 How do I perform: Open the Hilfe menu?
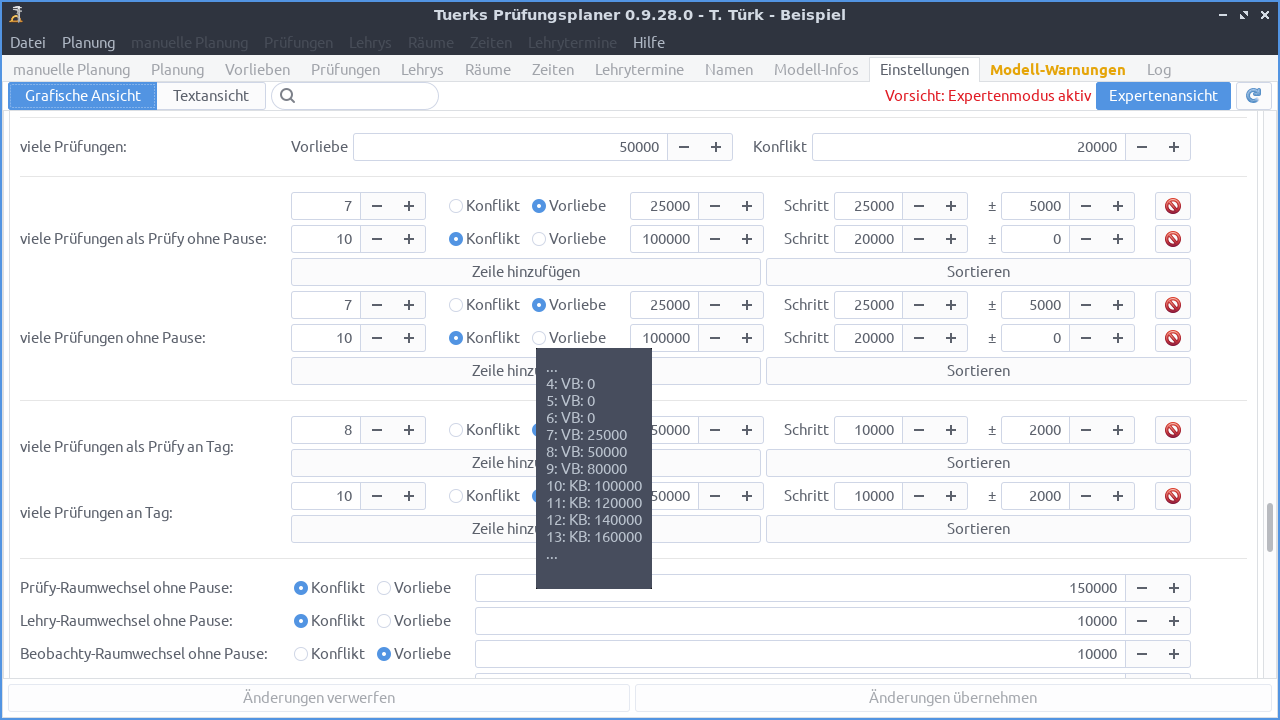click(648, 42)
